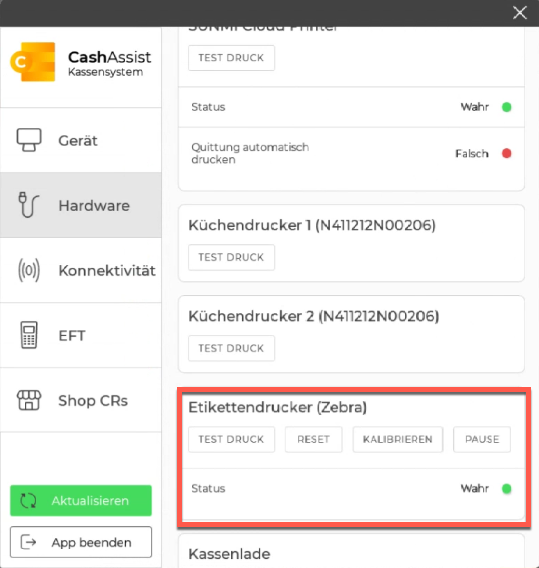
Task: Click red Falsch indicator for Quittung automatisch drucken
Action: coord(506,154)
